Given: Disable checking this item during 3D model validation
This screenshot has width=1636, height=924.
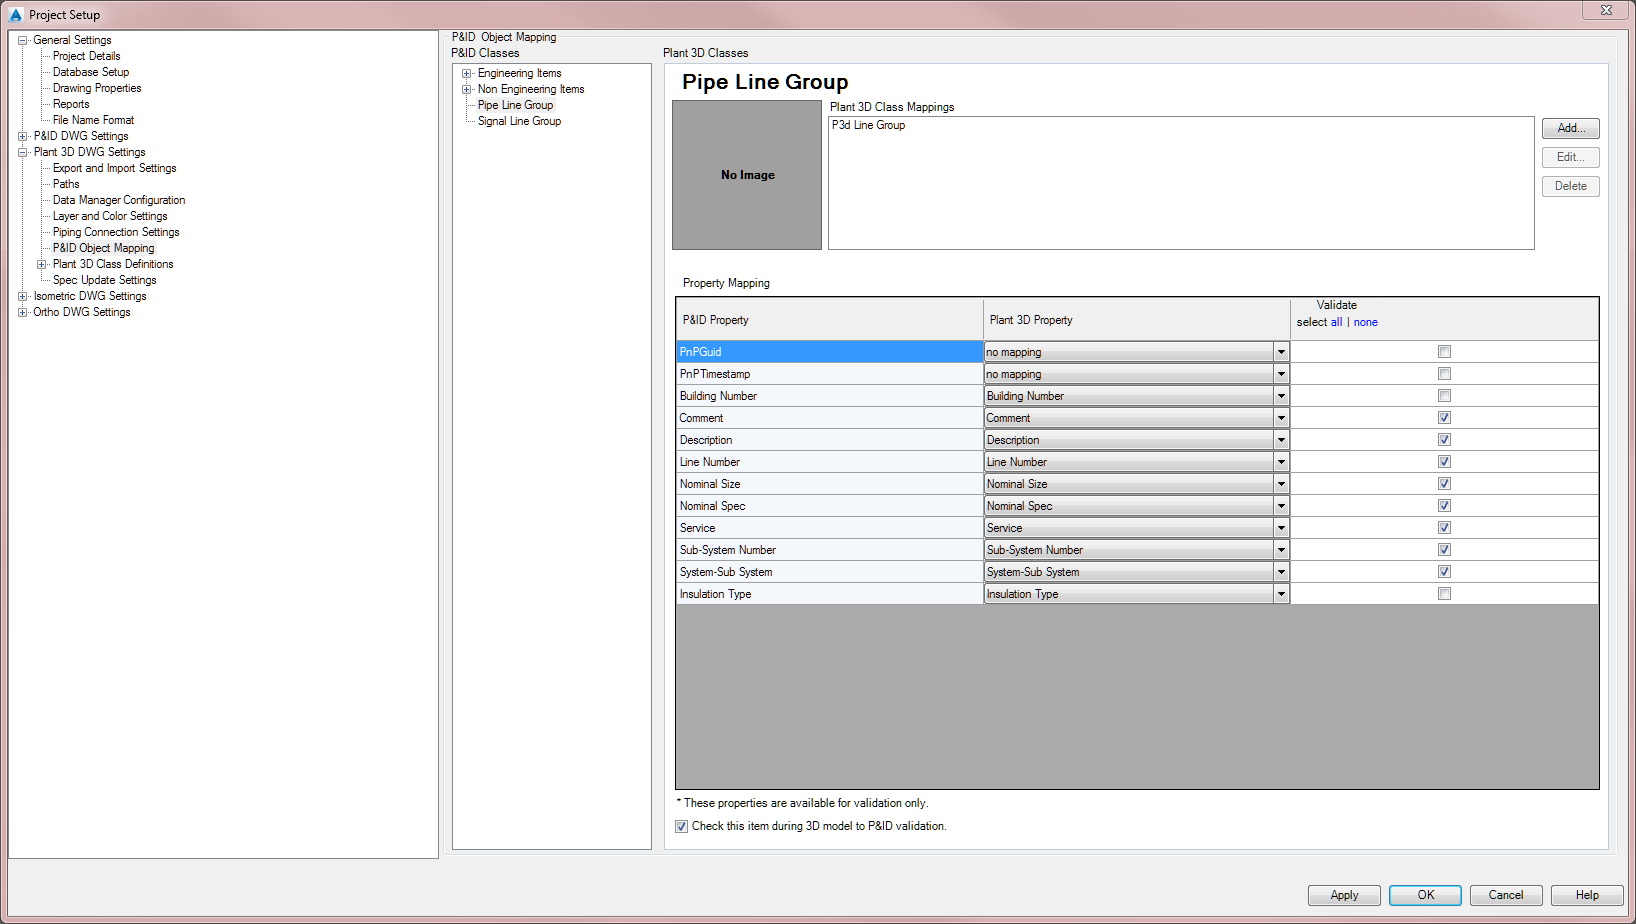Looking at the screenshot, I should tap(681, 826).
